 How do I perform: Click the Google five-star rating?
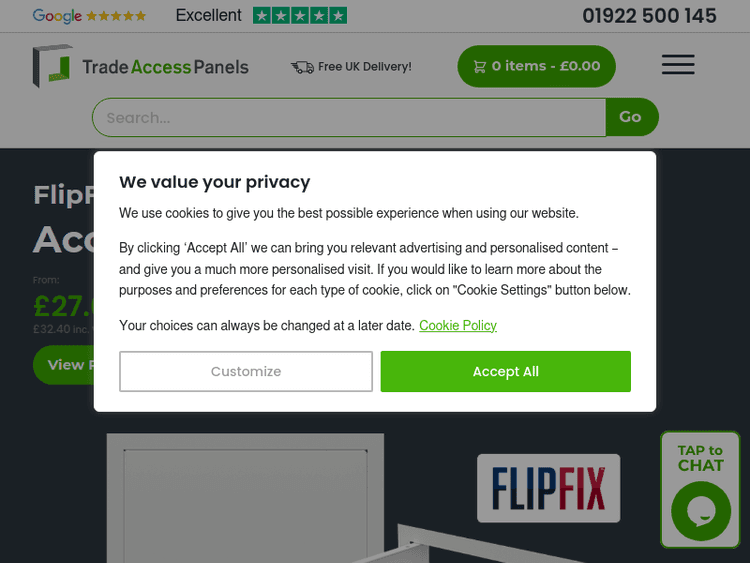pyautogui.click(x=116, y=16)
